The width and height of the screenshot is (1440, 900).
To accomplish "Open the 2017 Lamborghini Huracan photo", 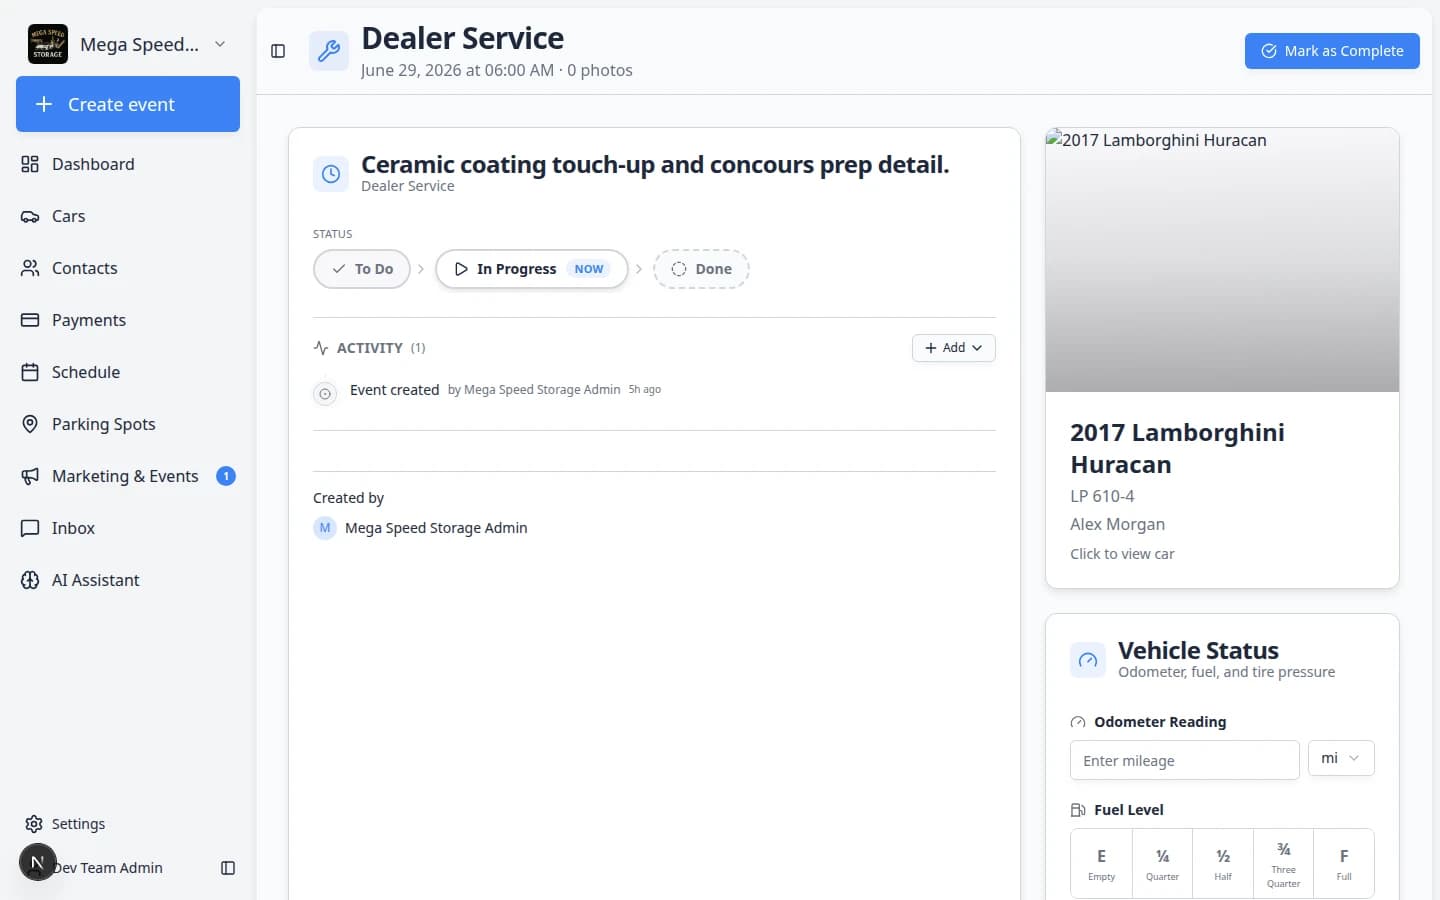I will click(1222, 260).
